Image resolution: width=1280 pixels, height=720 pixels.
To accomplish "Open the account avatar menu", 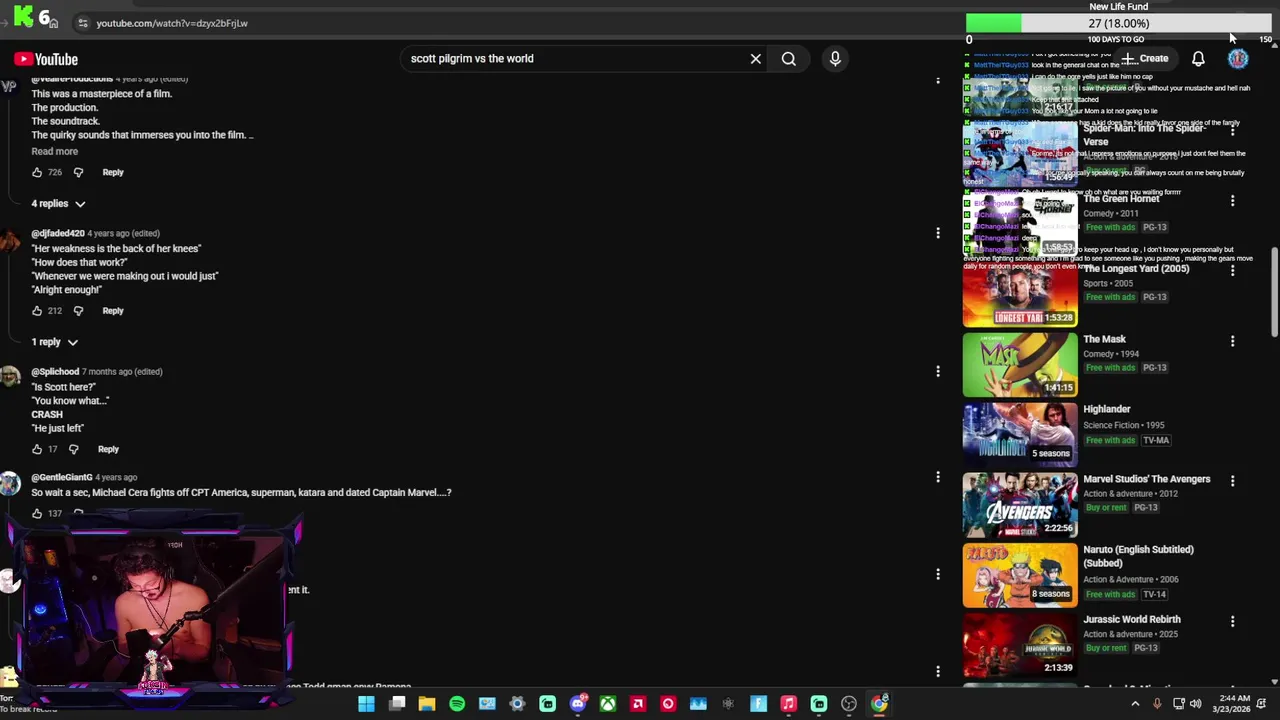I will 1238,59.
